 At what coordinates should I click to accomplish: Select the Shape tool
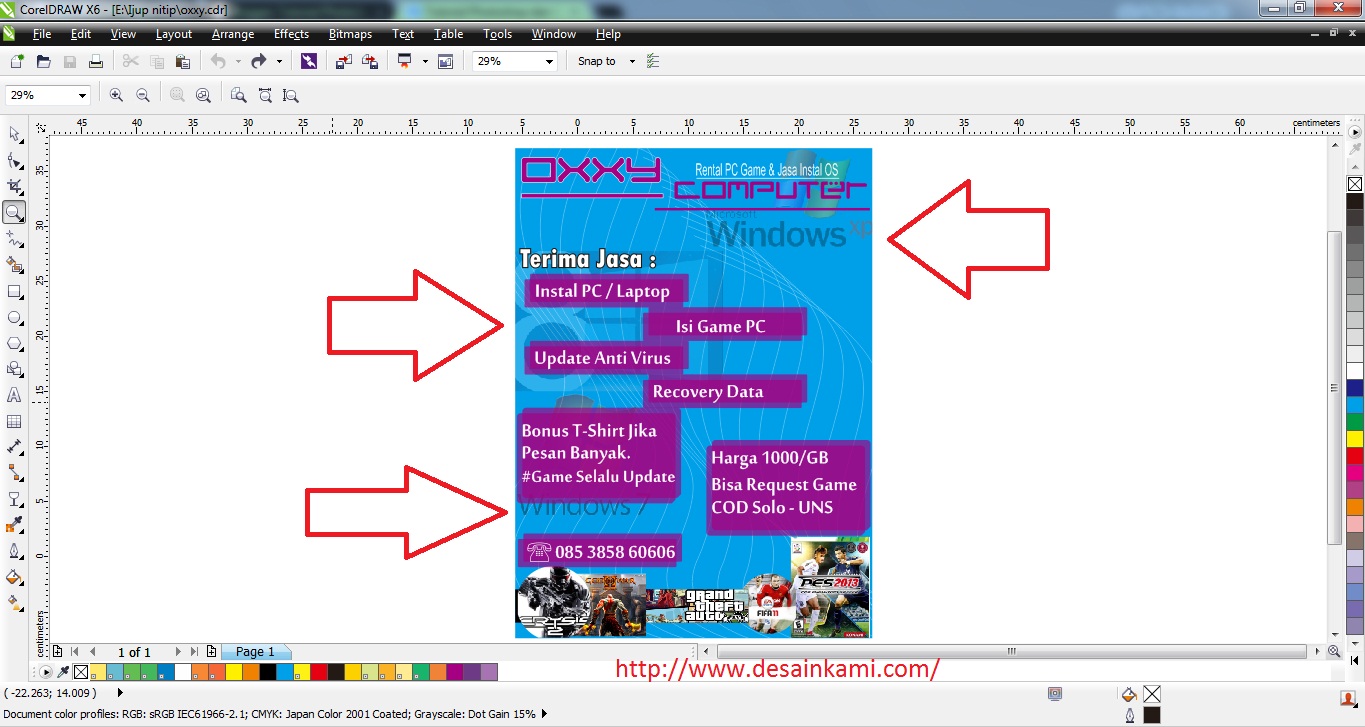click(14, 160)
